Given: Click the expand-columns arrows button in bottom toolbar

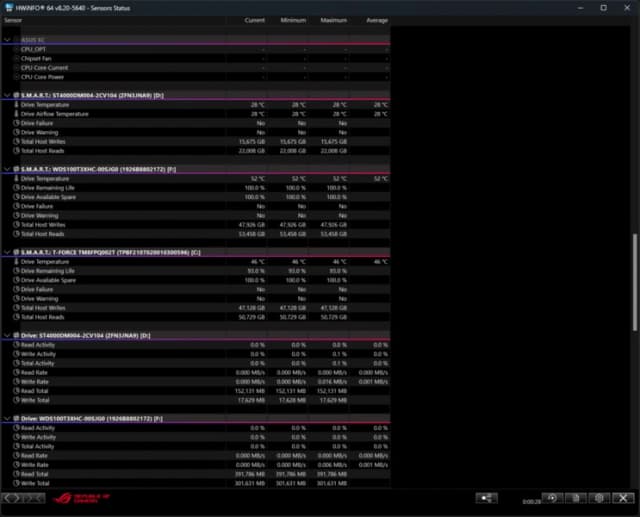Looking at the screenshot, I should click(12, 498).
